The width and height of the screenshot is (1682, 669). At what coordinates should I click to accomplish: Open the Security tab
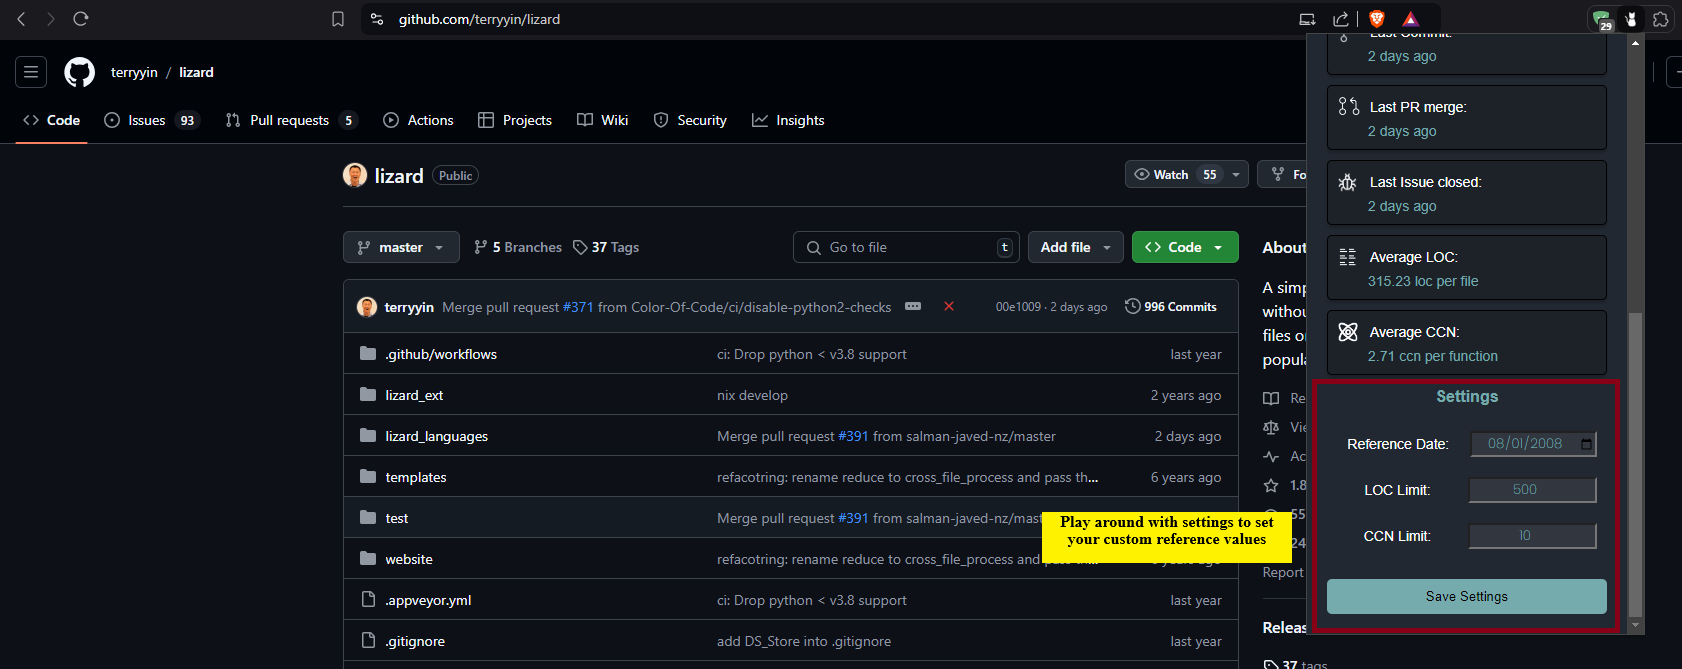(690, 120)
